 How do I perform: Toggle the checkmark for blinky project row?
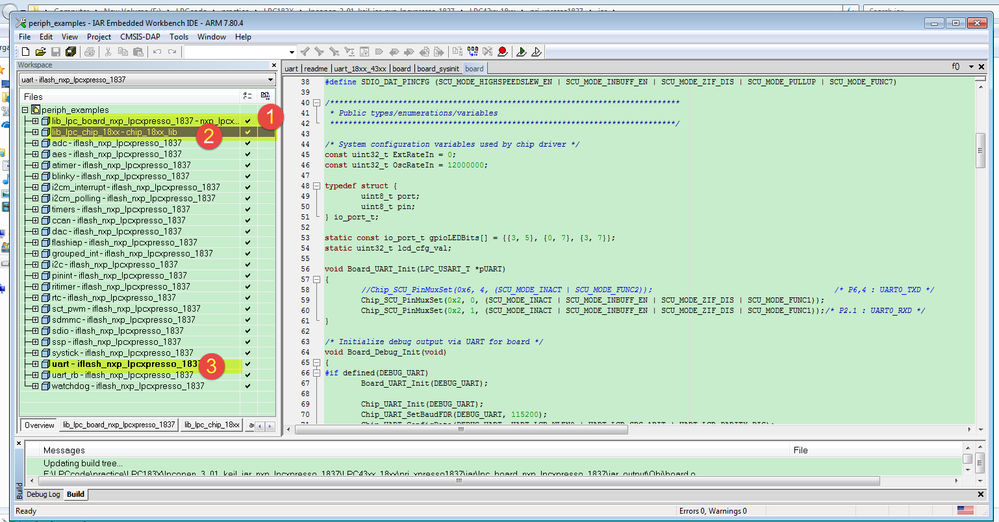[247, 177]
